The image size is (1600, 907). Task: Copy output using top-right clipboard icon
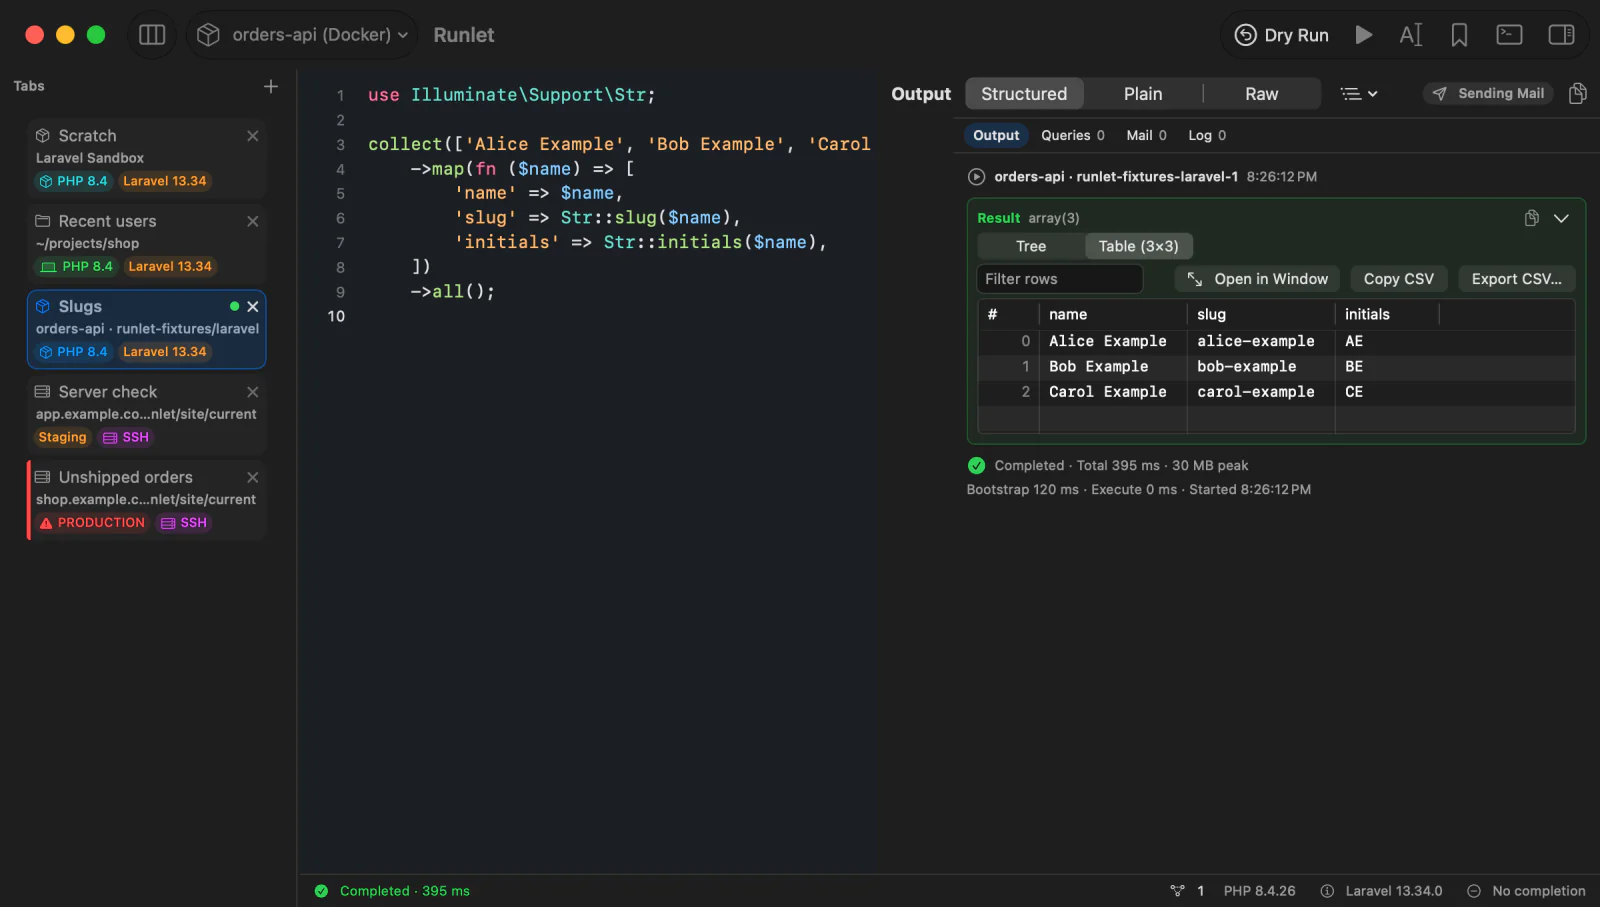[x=1578, y=94]
